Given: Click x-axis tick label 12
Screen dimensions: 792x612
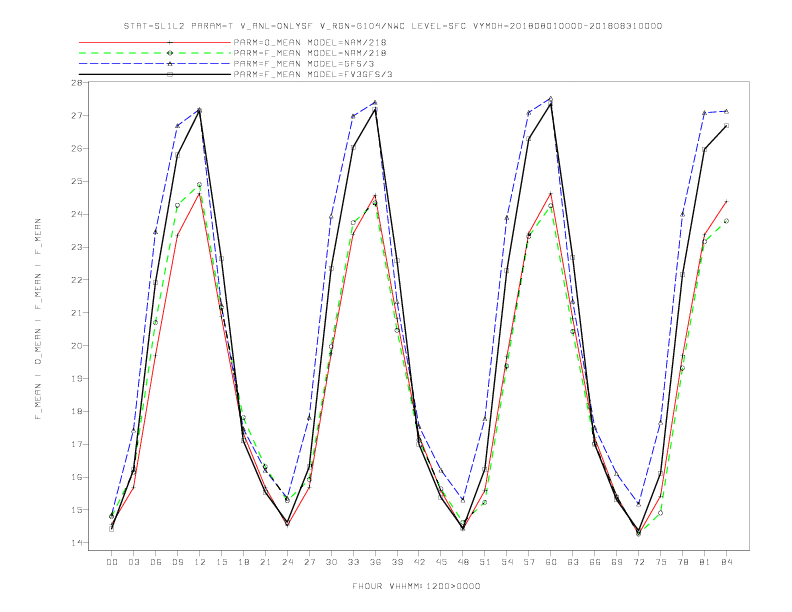Looking at the screenshot, I should coord(200,562).
